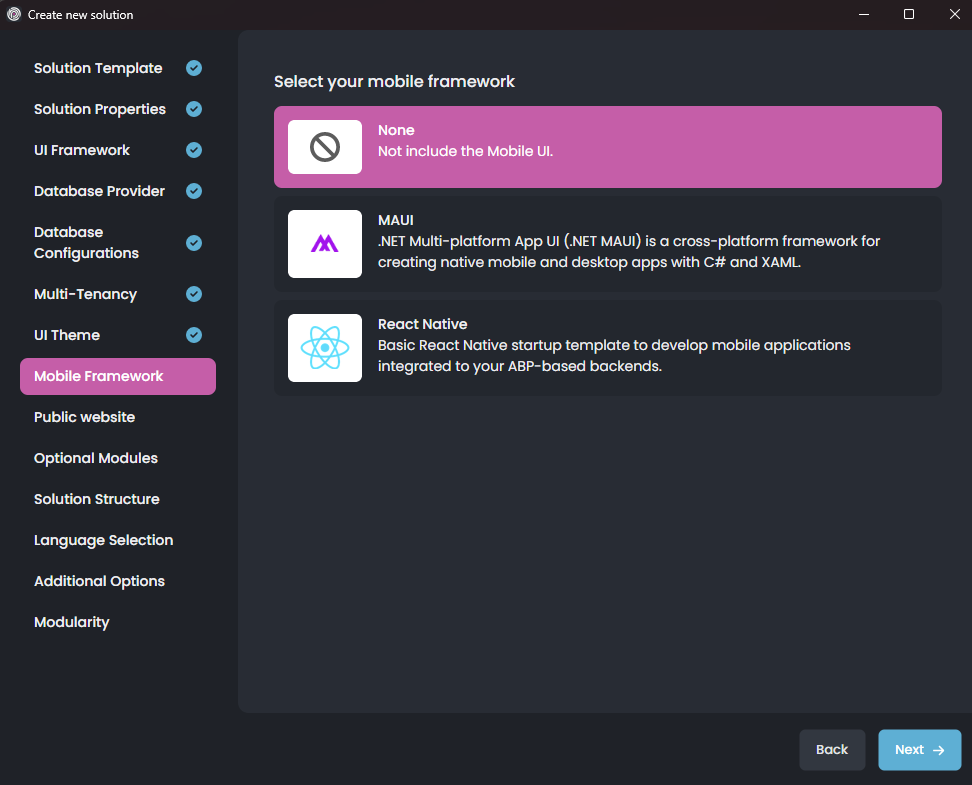
Task: Click the checkmark beside Database Configurations
Action: tap(193, 242)
